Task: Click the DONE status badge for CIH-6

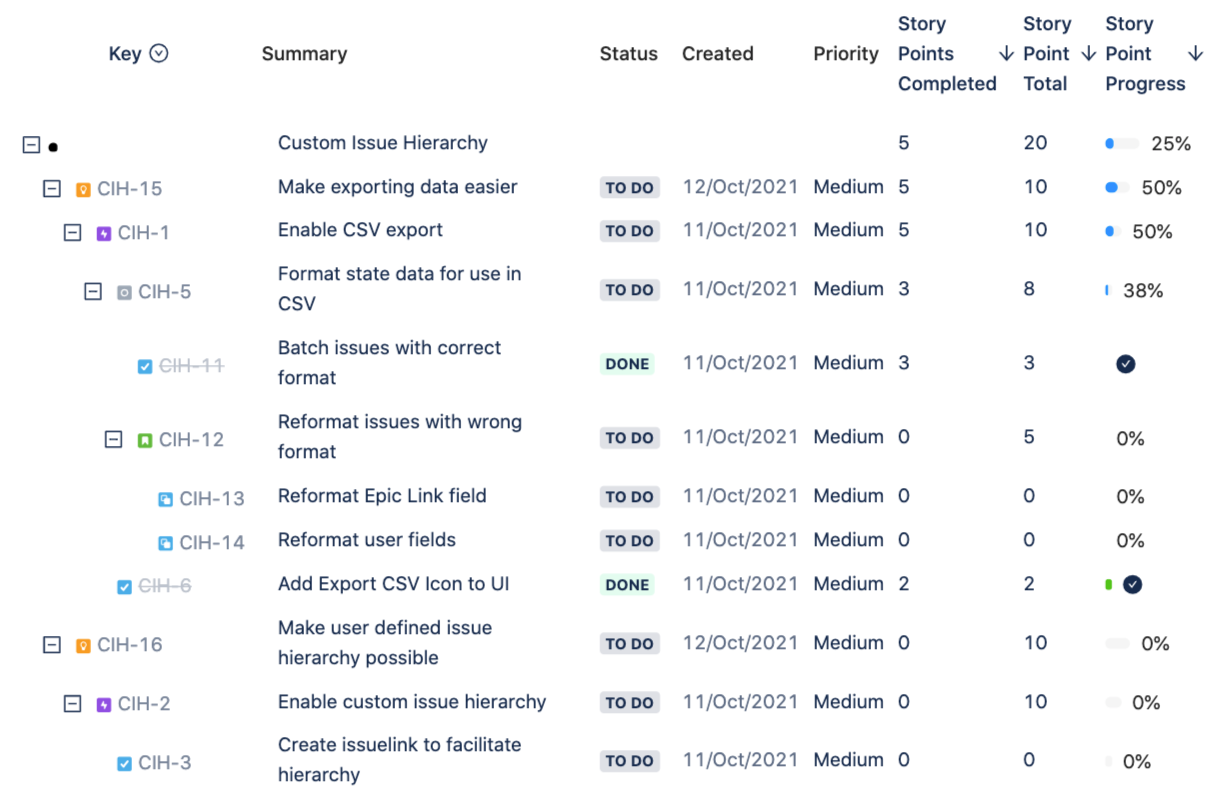Action: pyautogui.click(x=628, y=585)
